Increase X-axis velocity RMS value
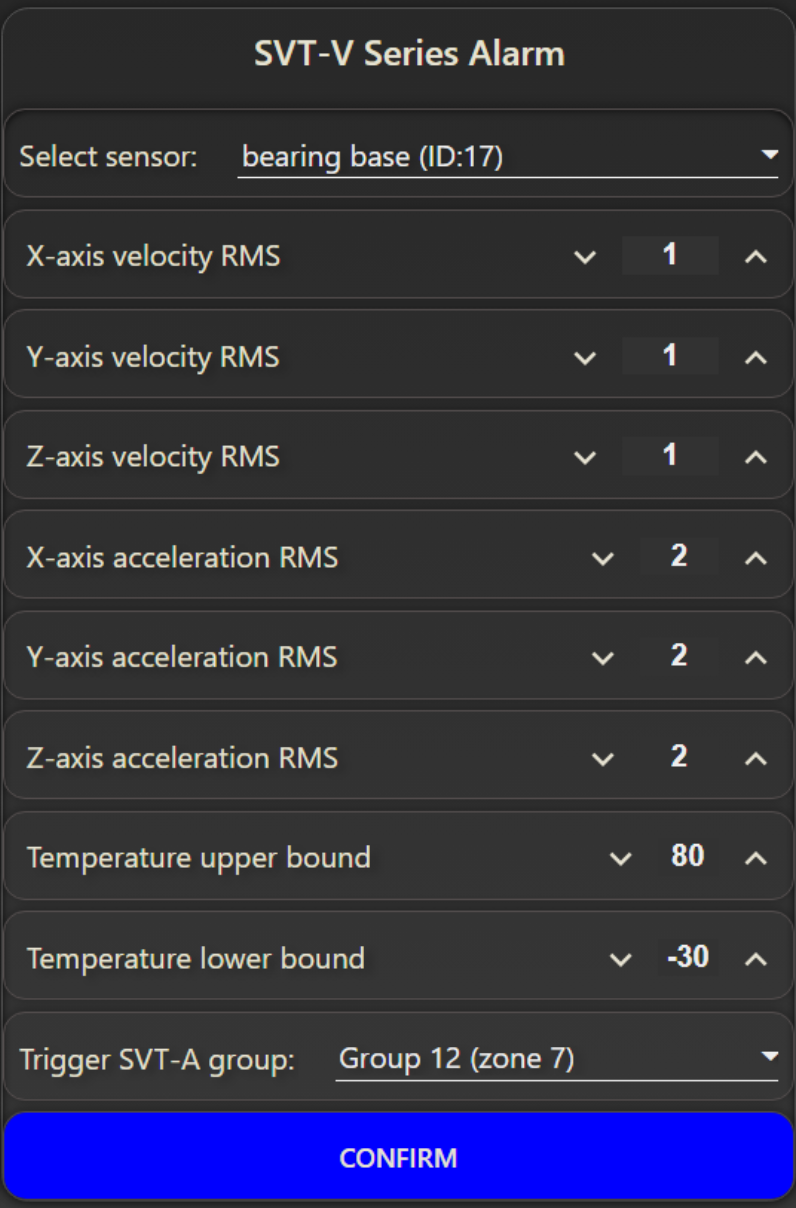The image size is (796, 1208). (x=756, y=257)
